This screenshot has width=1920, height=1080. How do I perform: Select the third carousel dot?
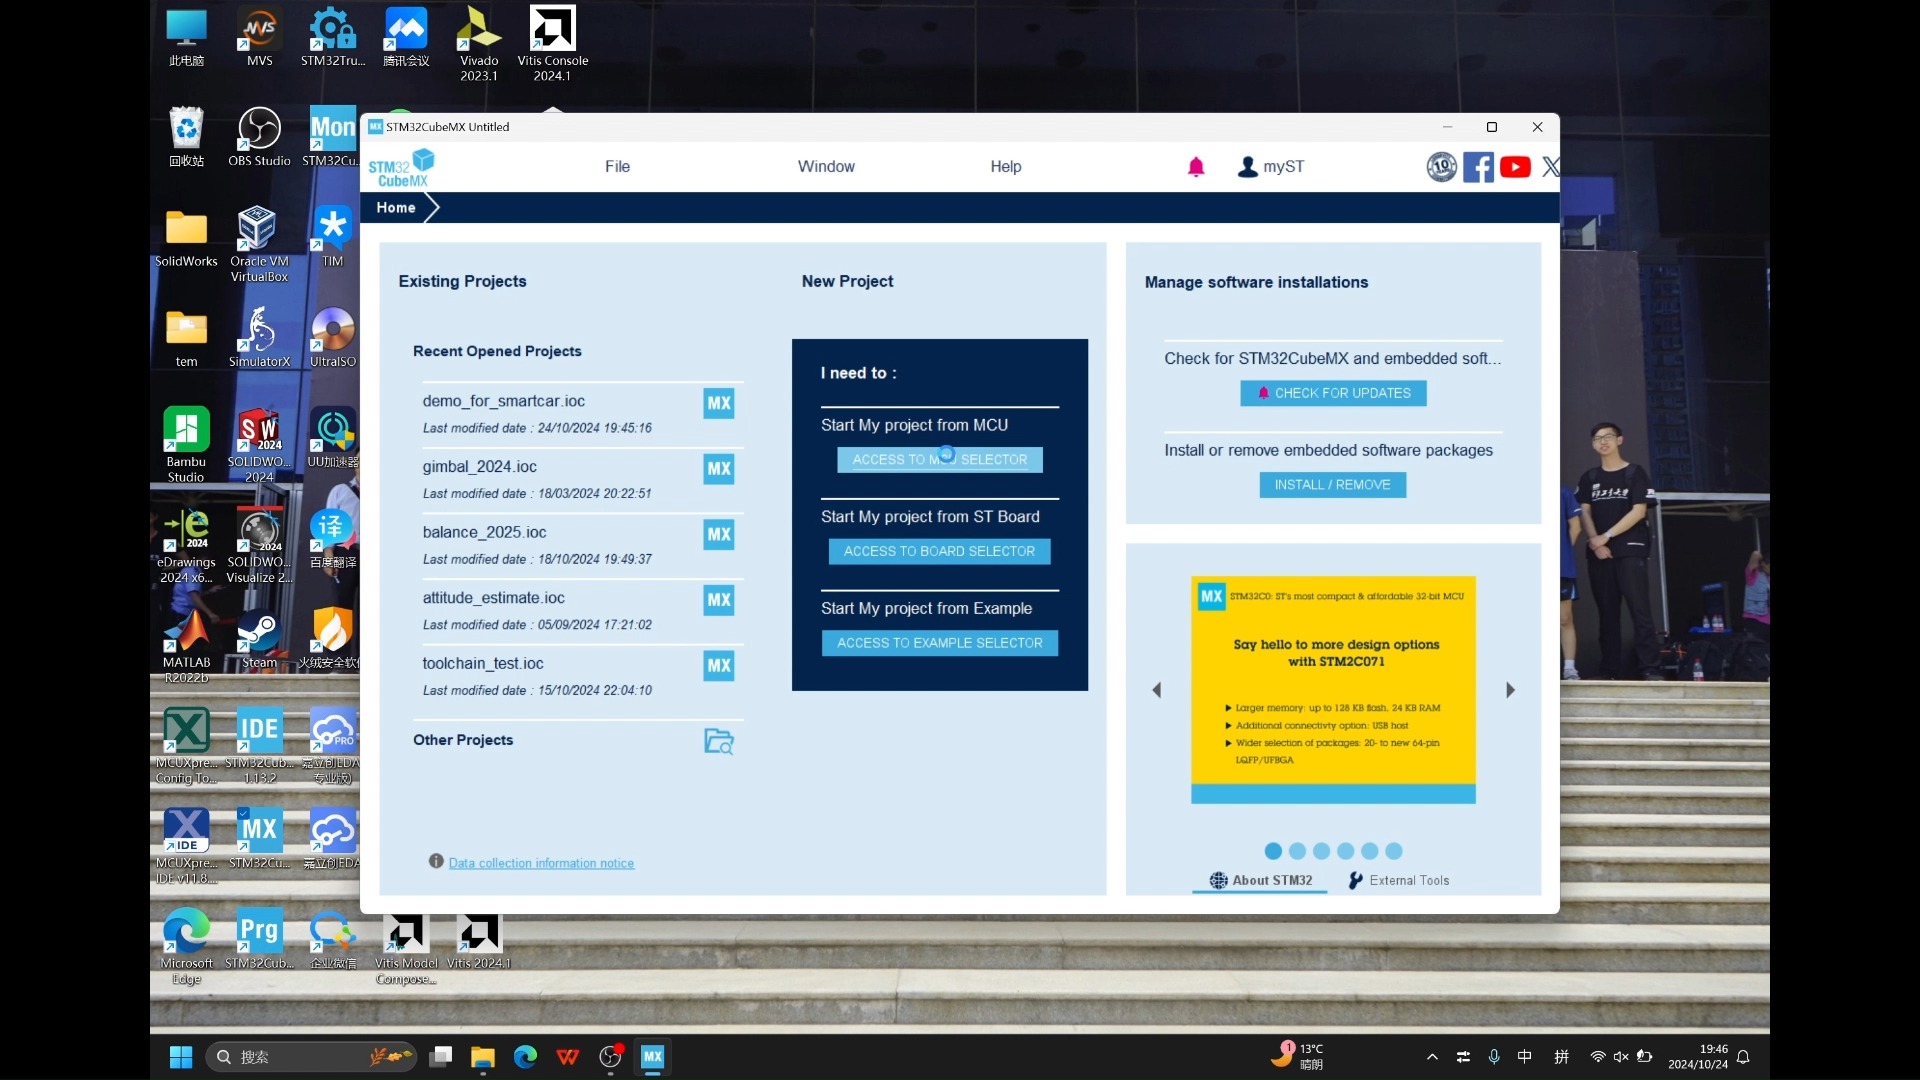(x=1321, y=851)
